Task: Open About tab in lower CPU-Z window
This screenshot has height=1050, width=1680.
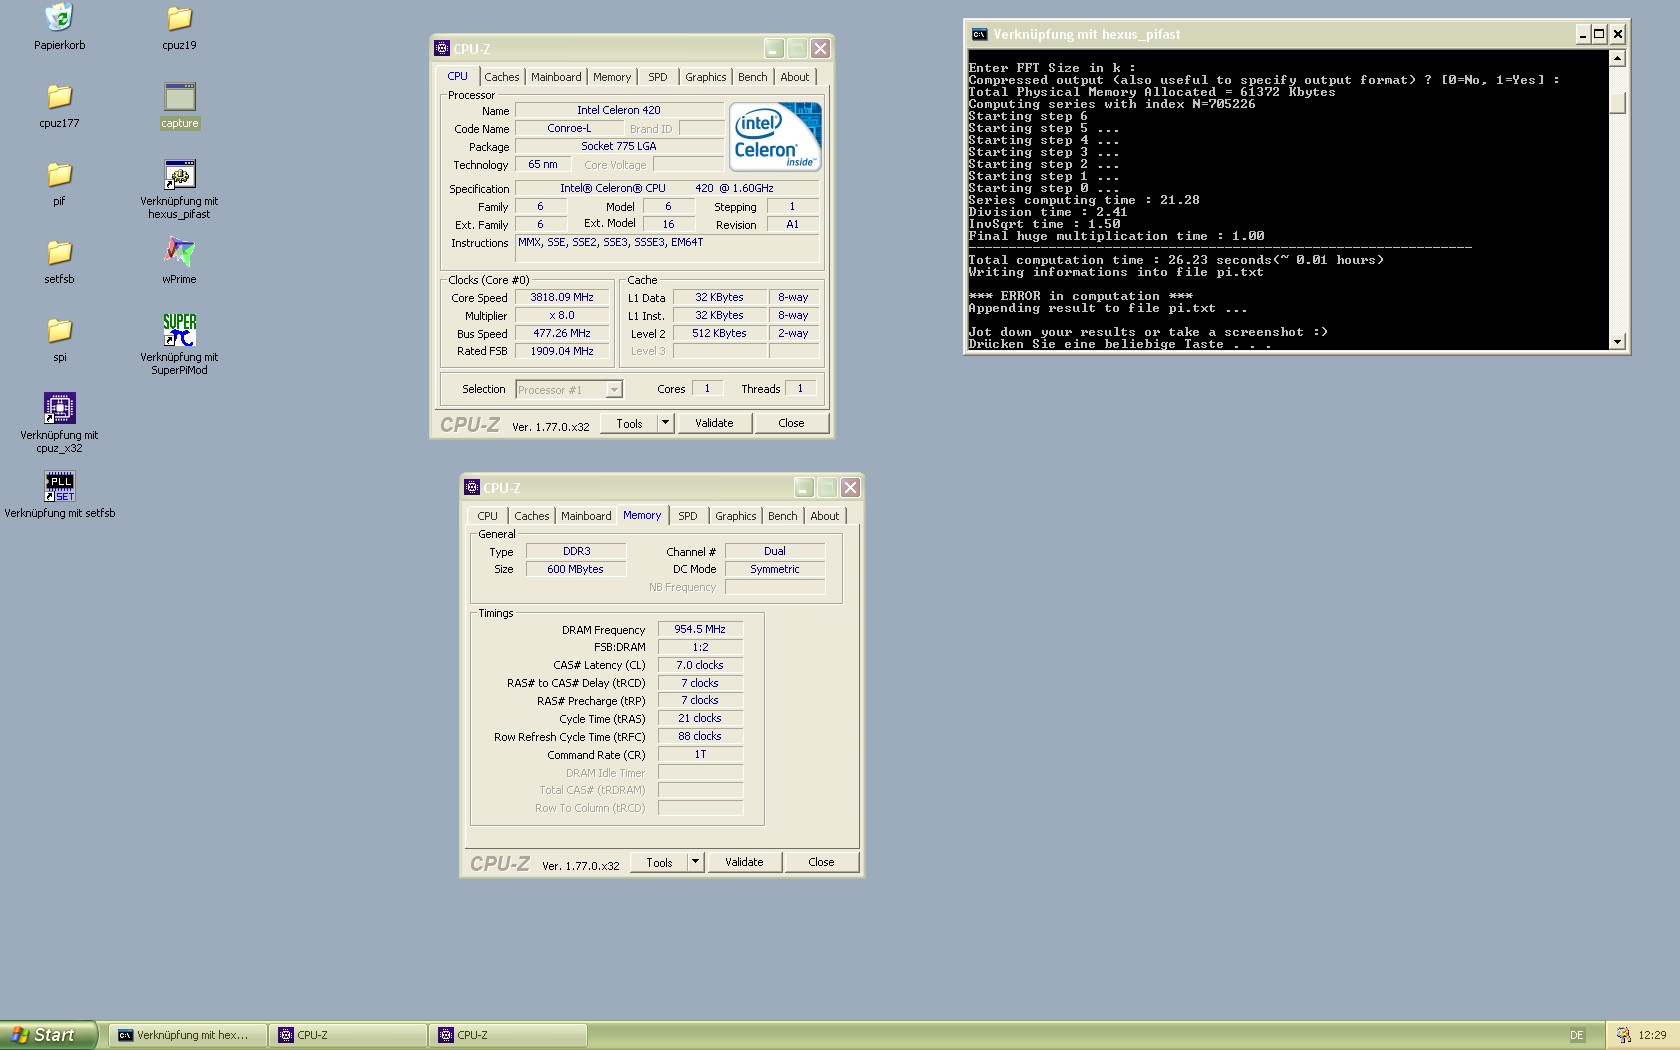Action: (x=825, y=516)
